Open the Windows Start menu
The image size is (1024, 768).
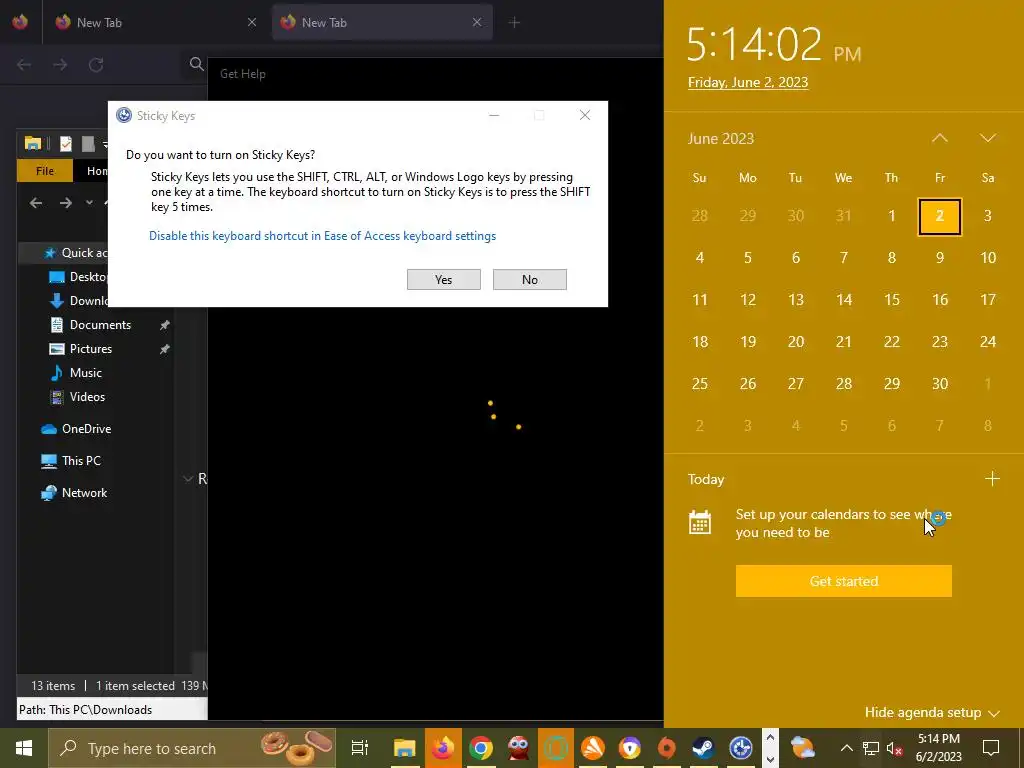(24, 748)
